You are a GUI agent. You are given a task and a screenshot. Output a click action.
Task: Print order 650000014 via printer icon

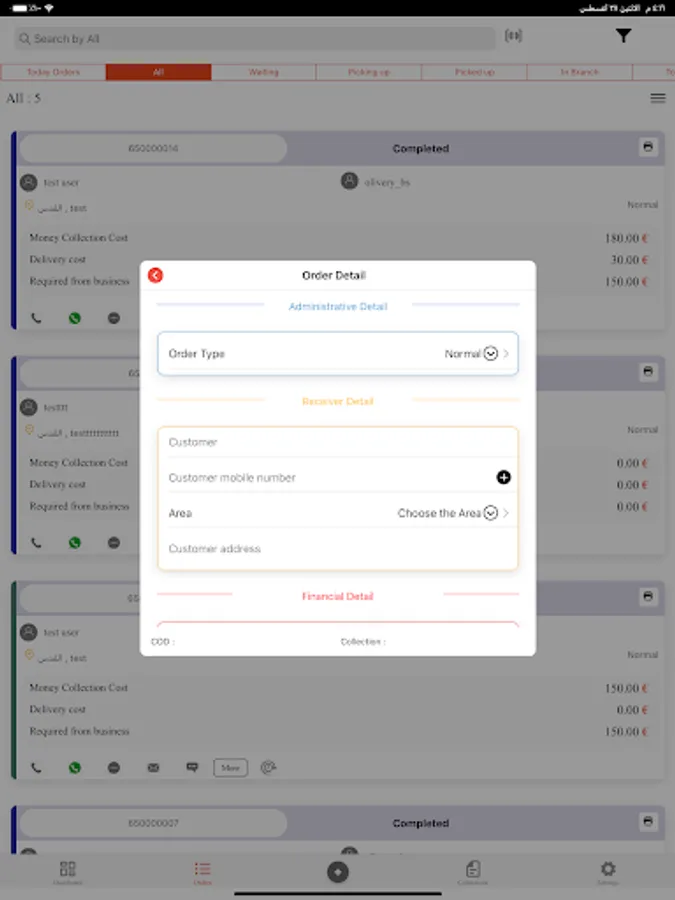tap(648, 148)
